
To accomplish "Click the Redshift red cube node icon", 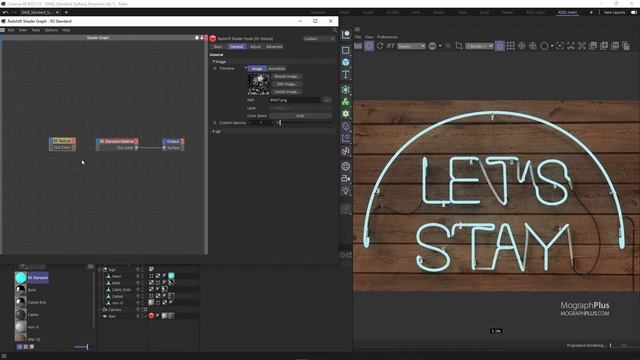I will pos(213,38).
